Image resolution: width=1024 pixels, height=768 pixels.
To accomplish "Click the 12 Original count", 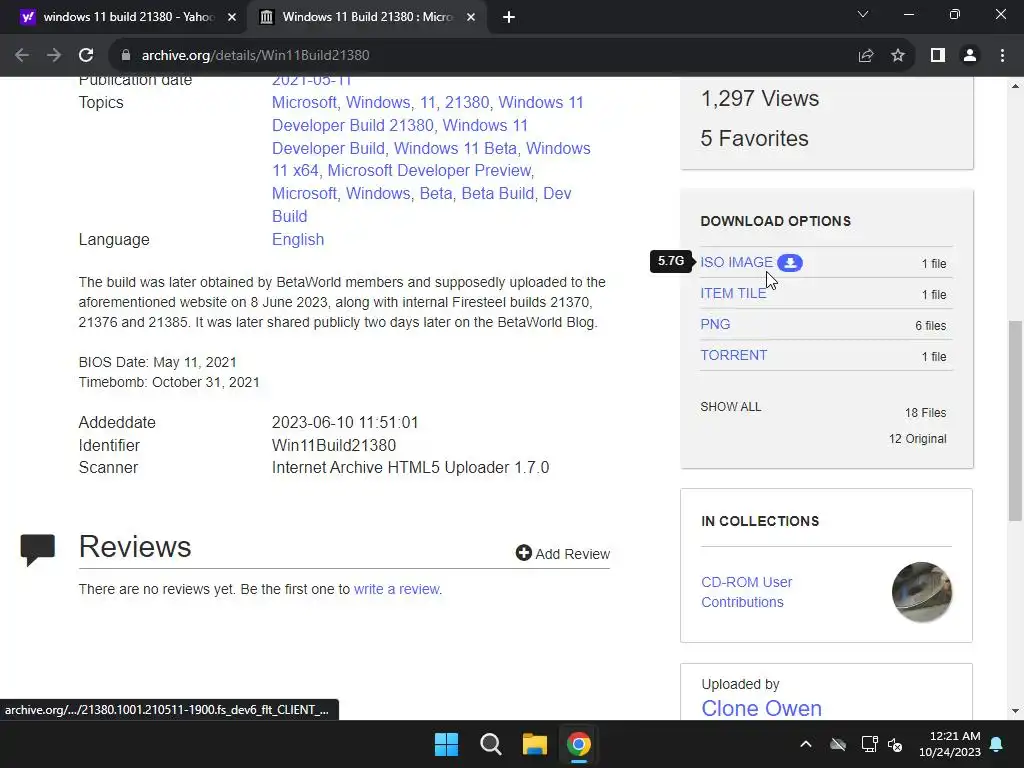I will click(x=917, y=439).
